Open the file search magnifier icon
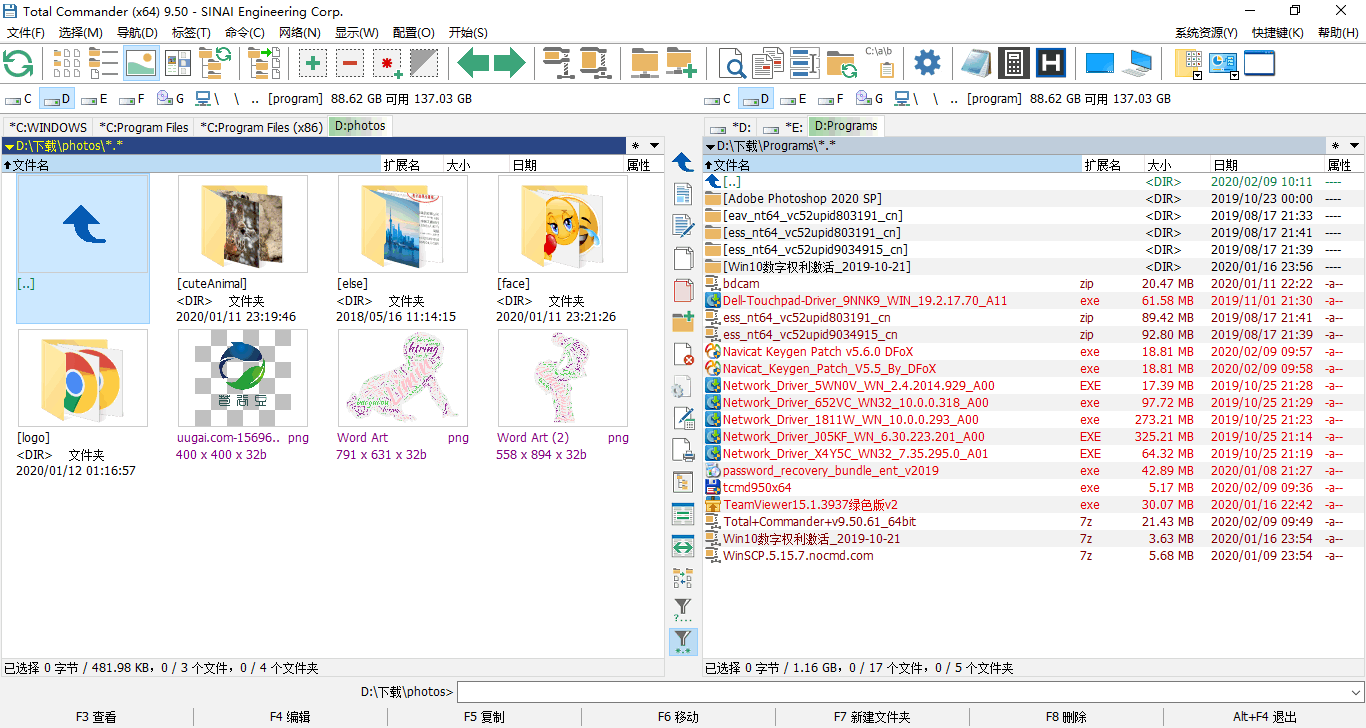 pos(733,63)
